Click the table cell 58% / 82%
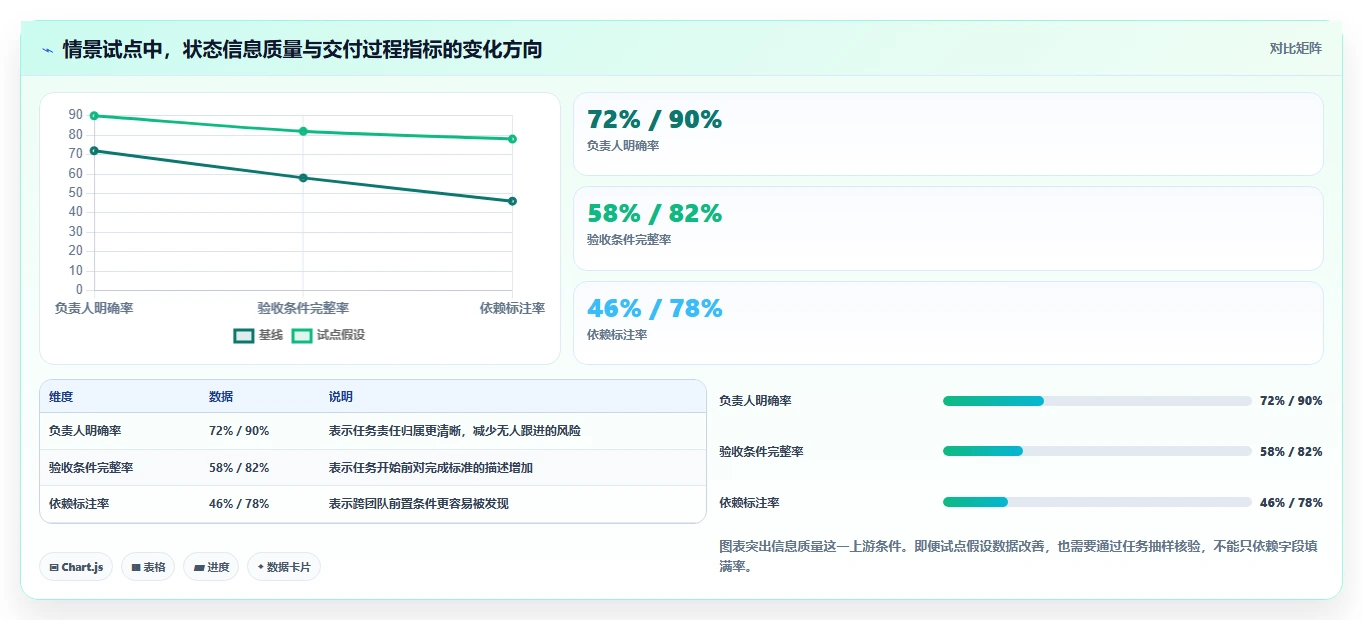 click(239, 467)
